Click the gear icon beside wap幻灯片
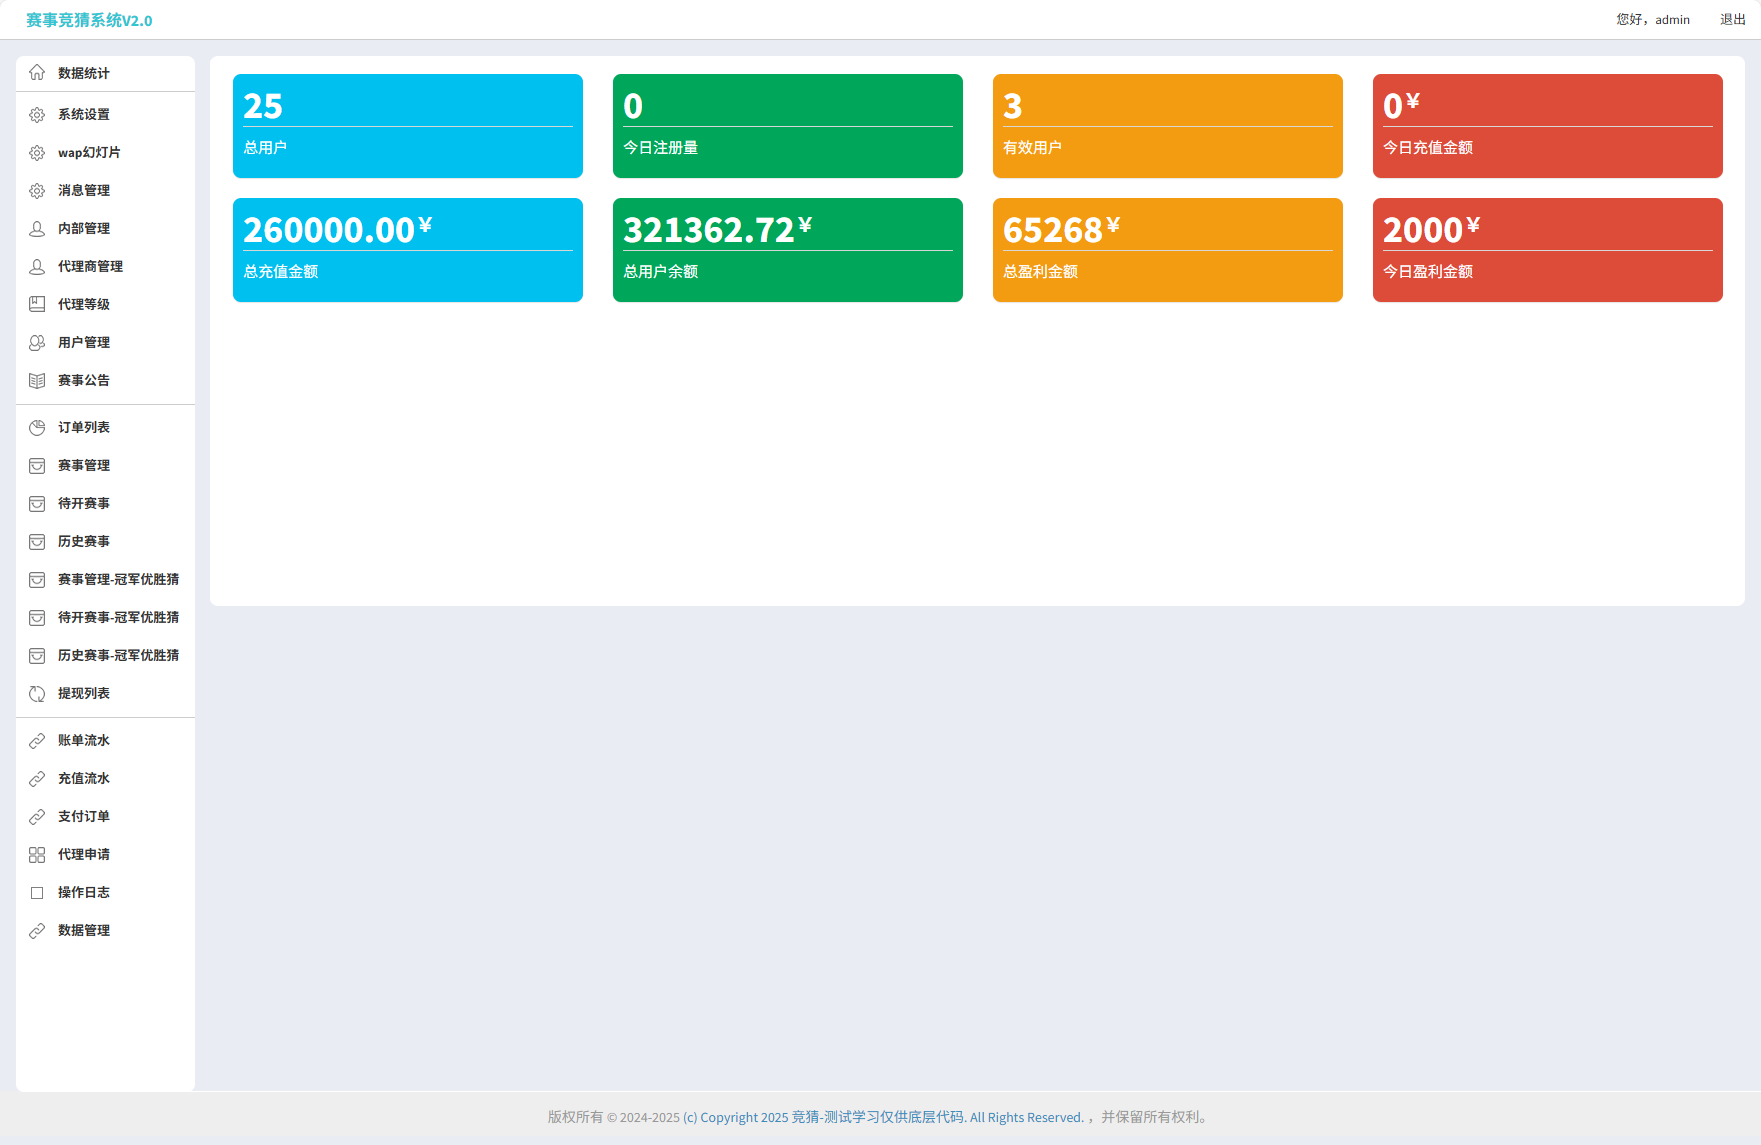 pos(37,153)
